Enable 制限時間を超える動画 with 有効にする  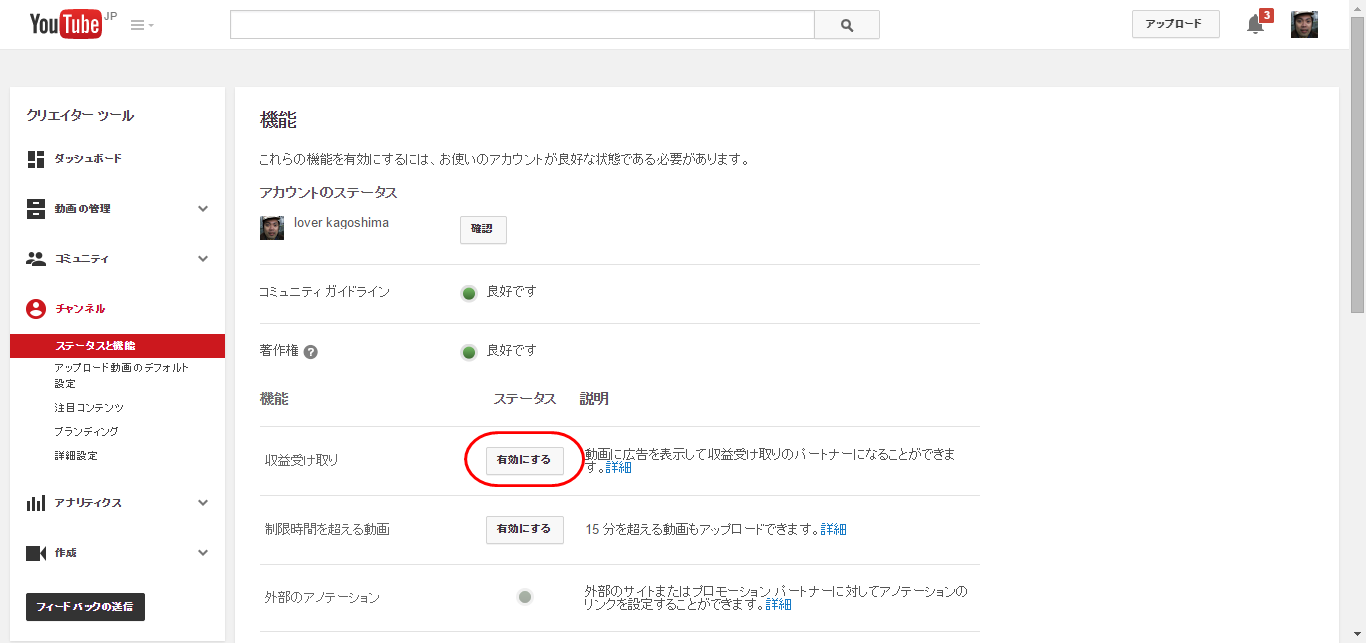pos(524,529)
